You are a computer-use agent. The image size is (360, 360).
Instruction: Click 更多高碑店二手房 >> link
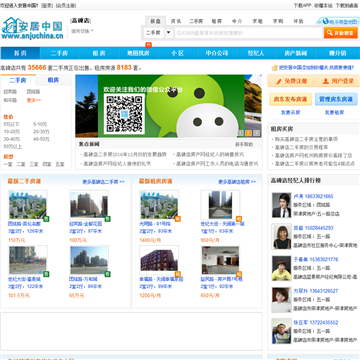coord(103,182)
